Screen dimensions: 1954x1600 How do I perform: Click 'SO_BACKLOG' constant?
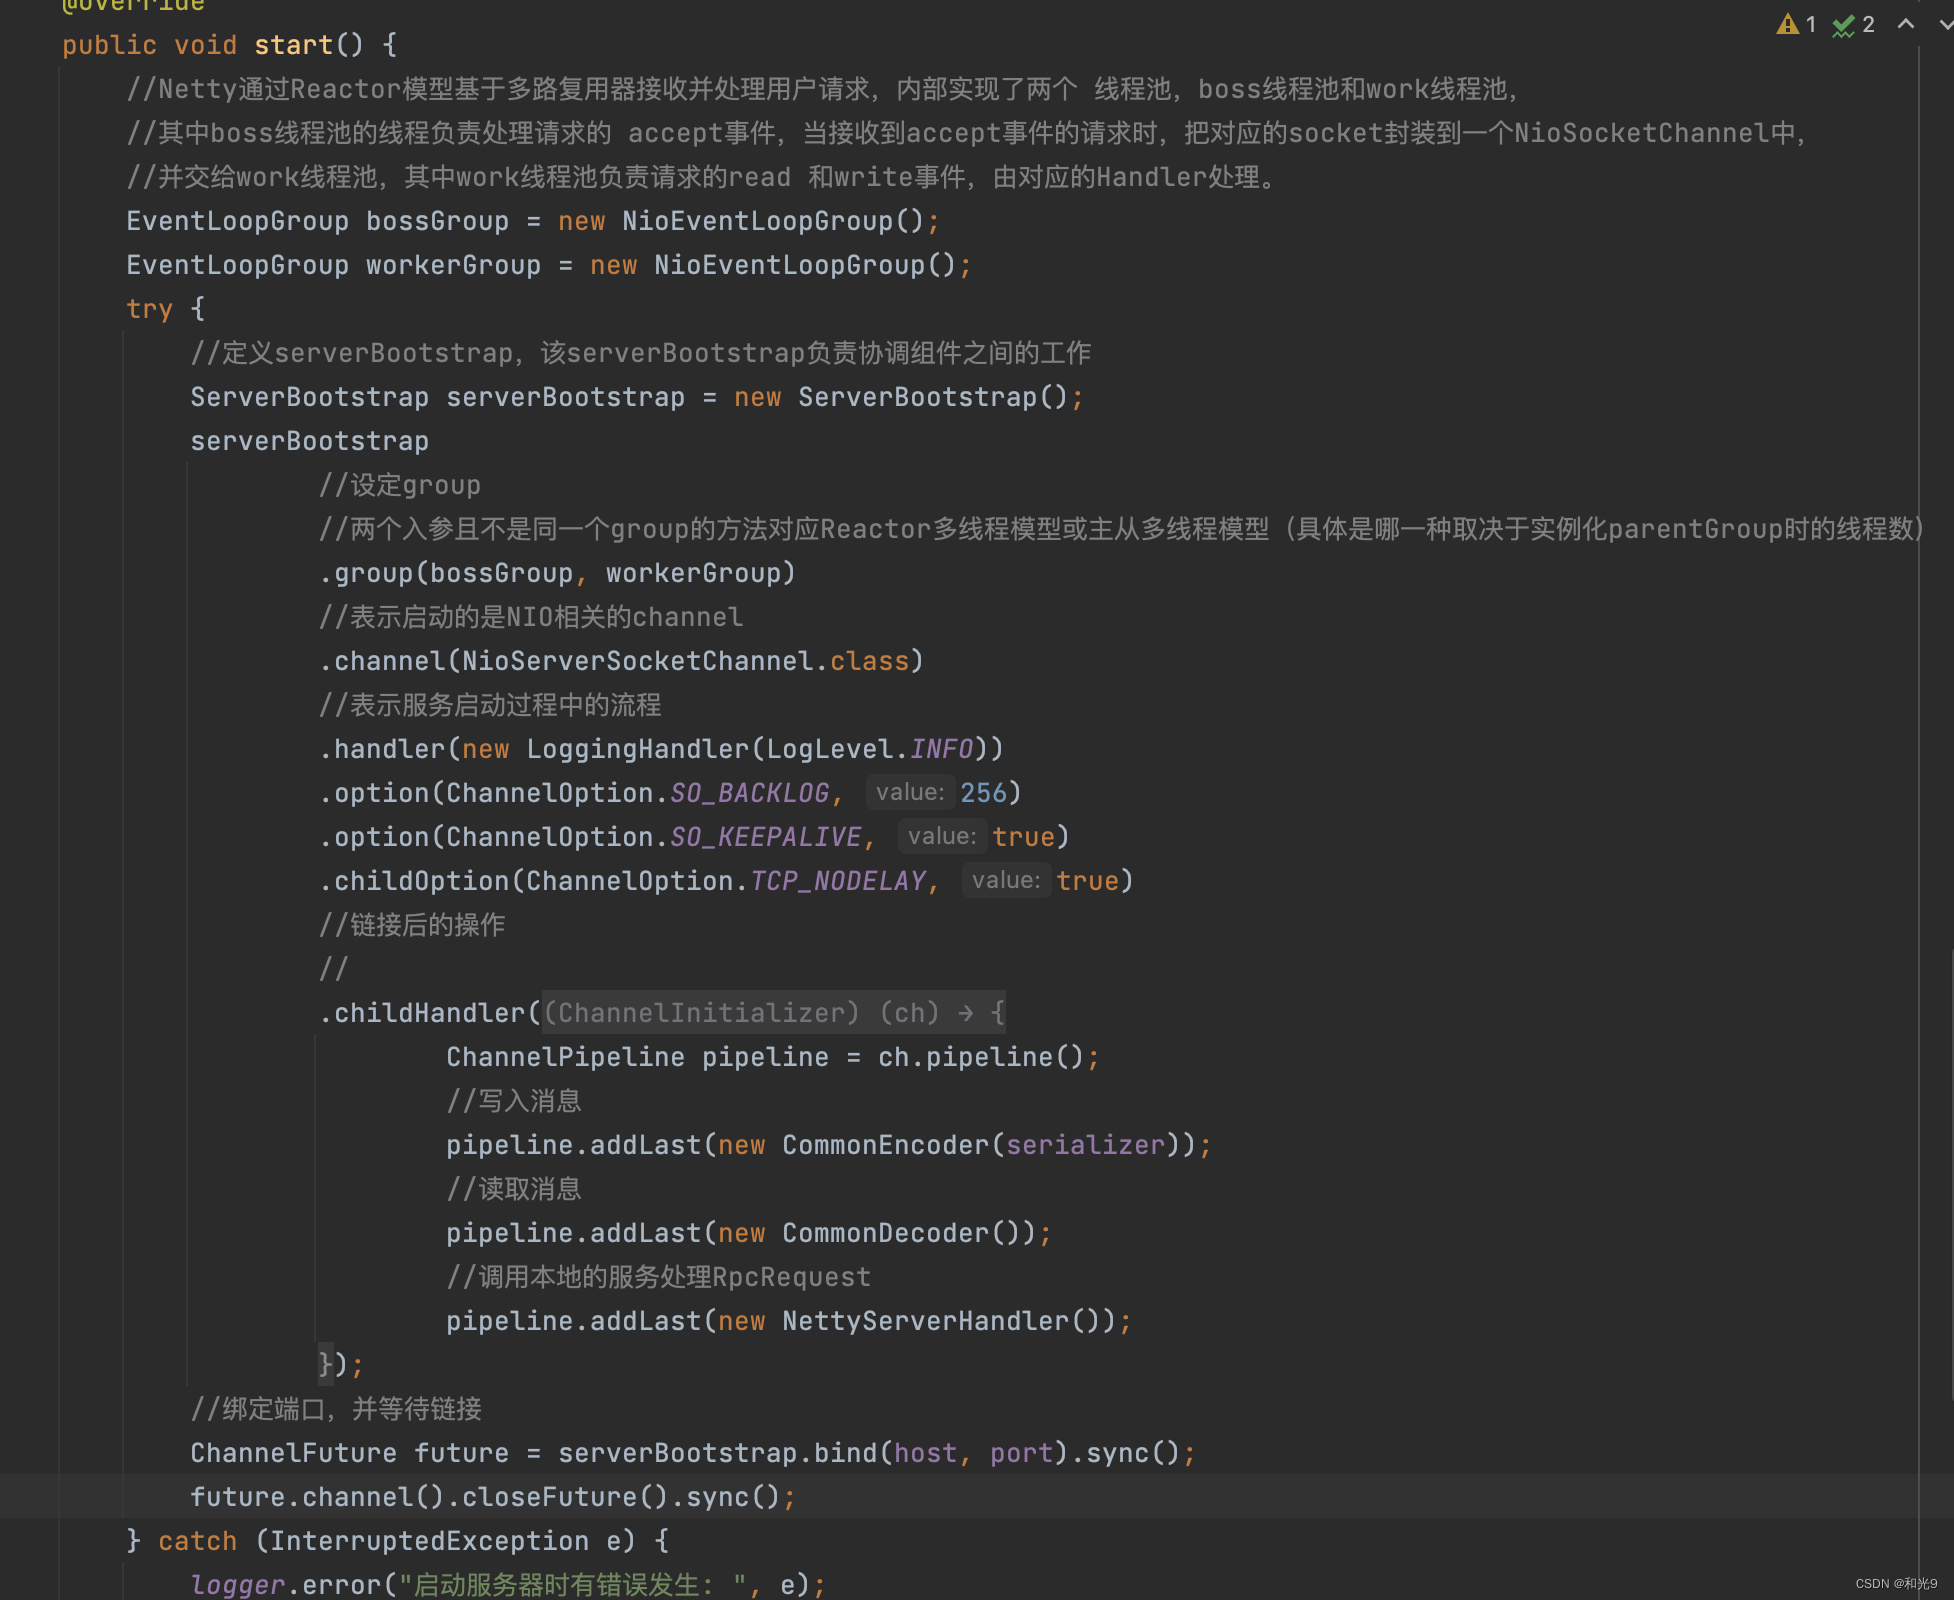coord(749,793)
